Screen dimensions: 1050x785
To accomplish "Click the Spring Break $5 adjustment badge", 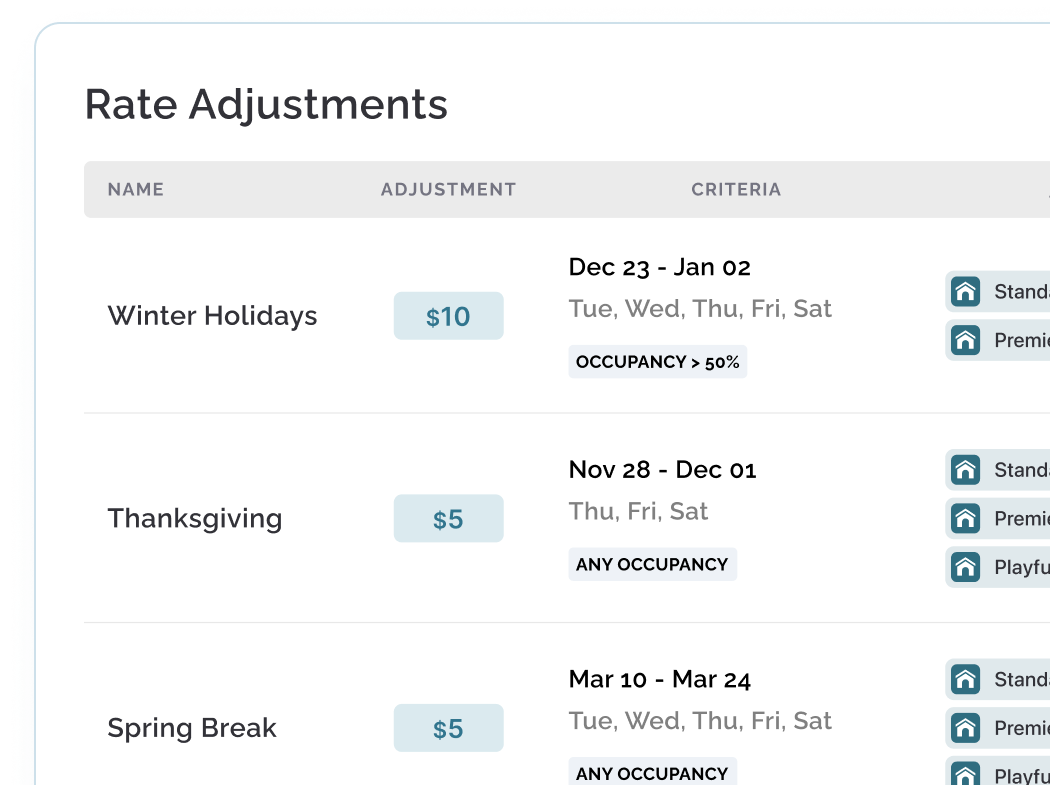I will [x=449, y=728].
